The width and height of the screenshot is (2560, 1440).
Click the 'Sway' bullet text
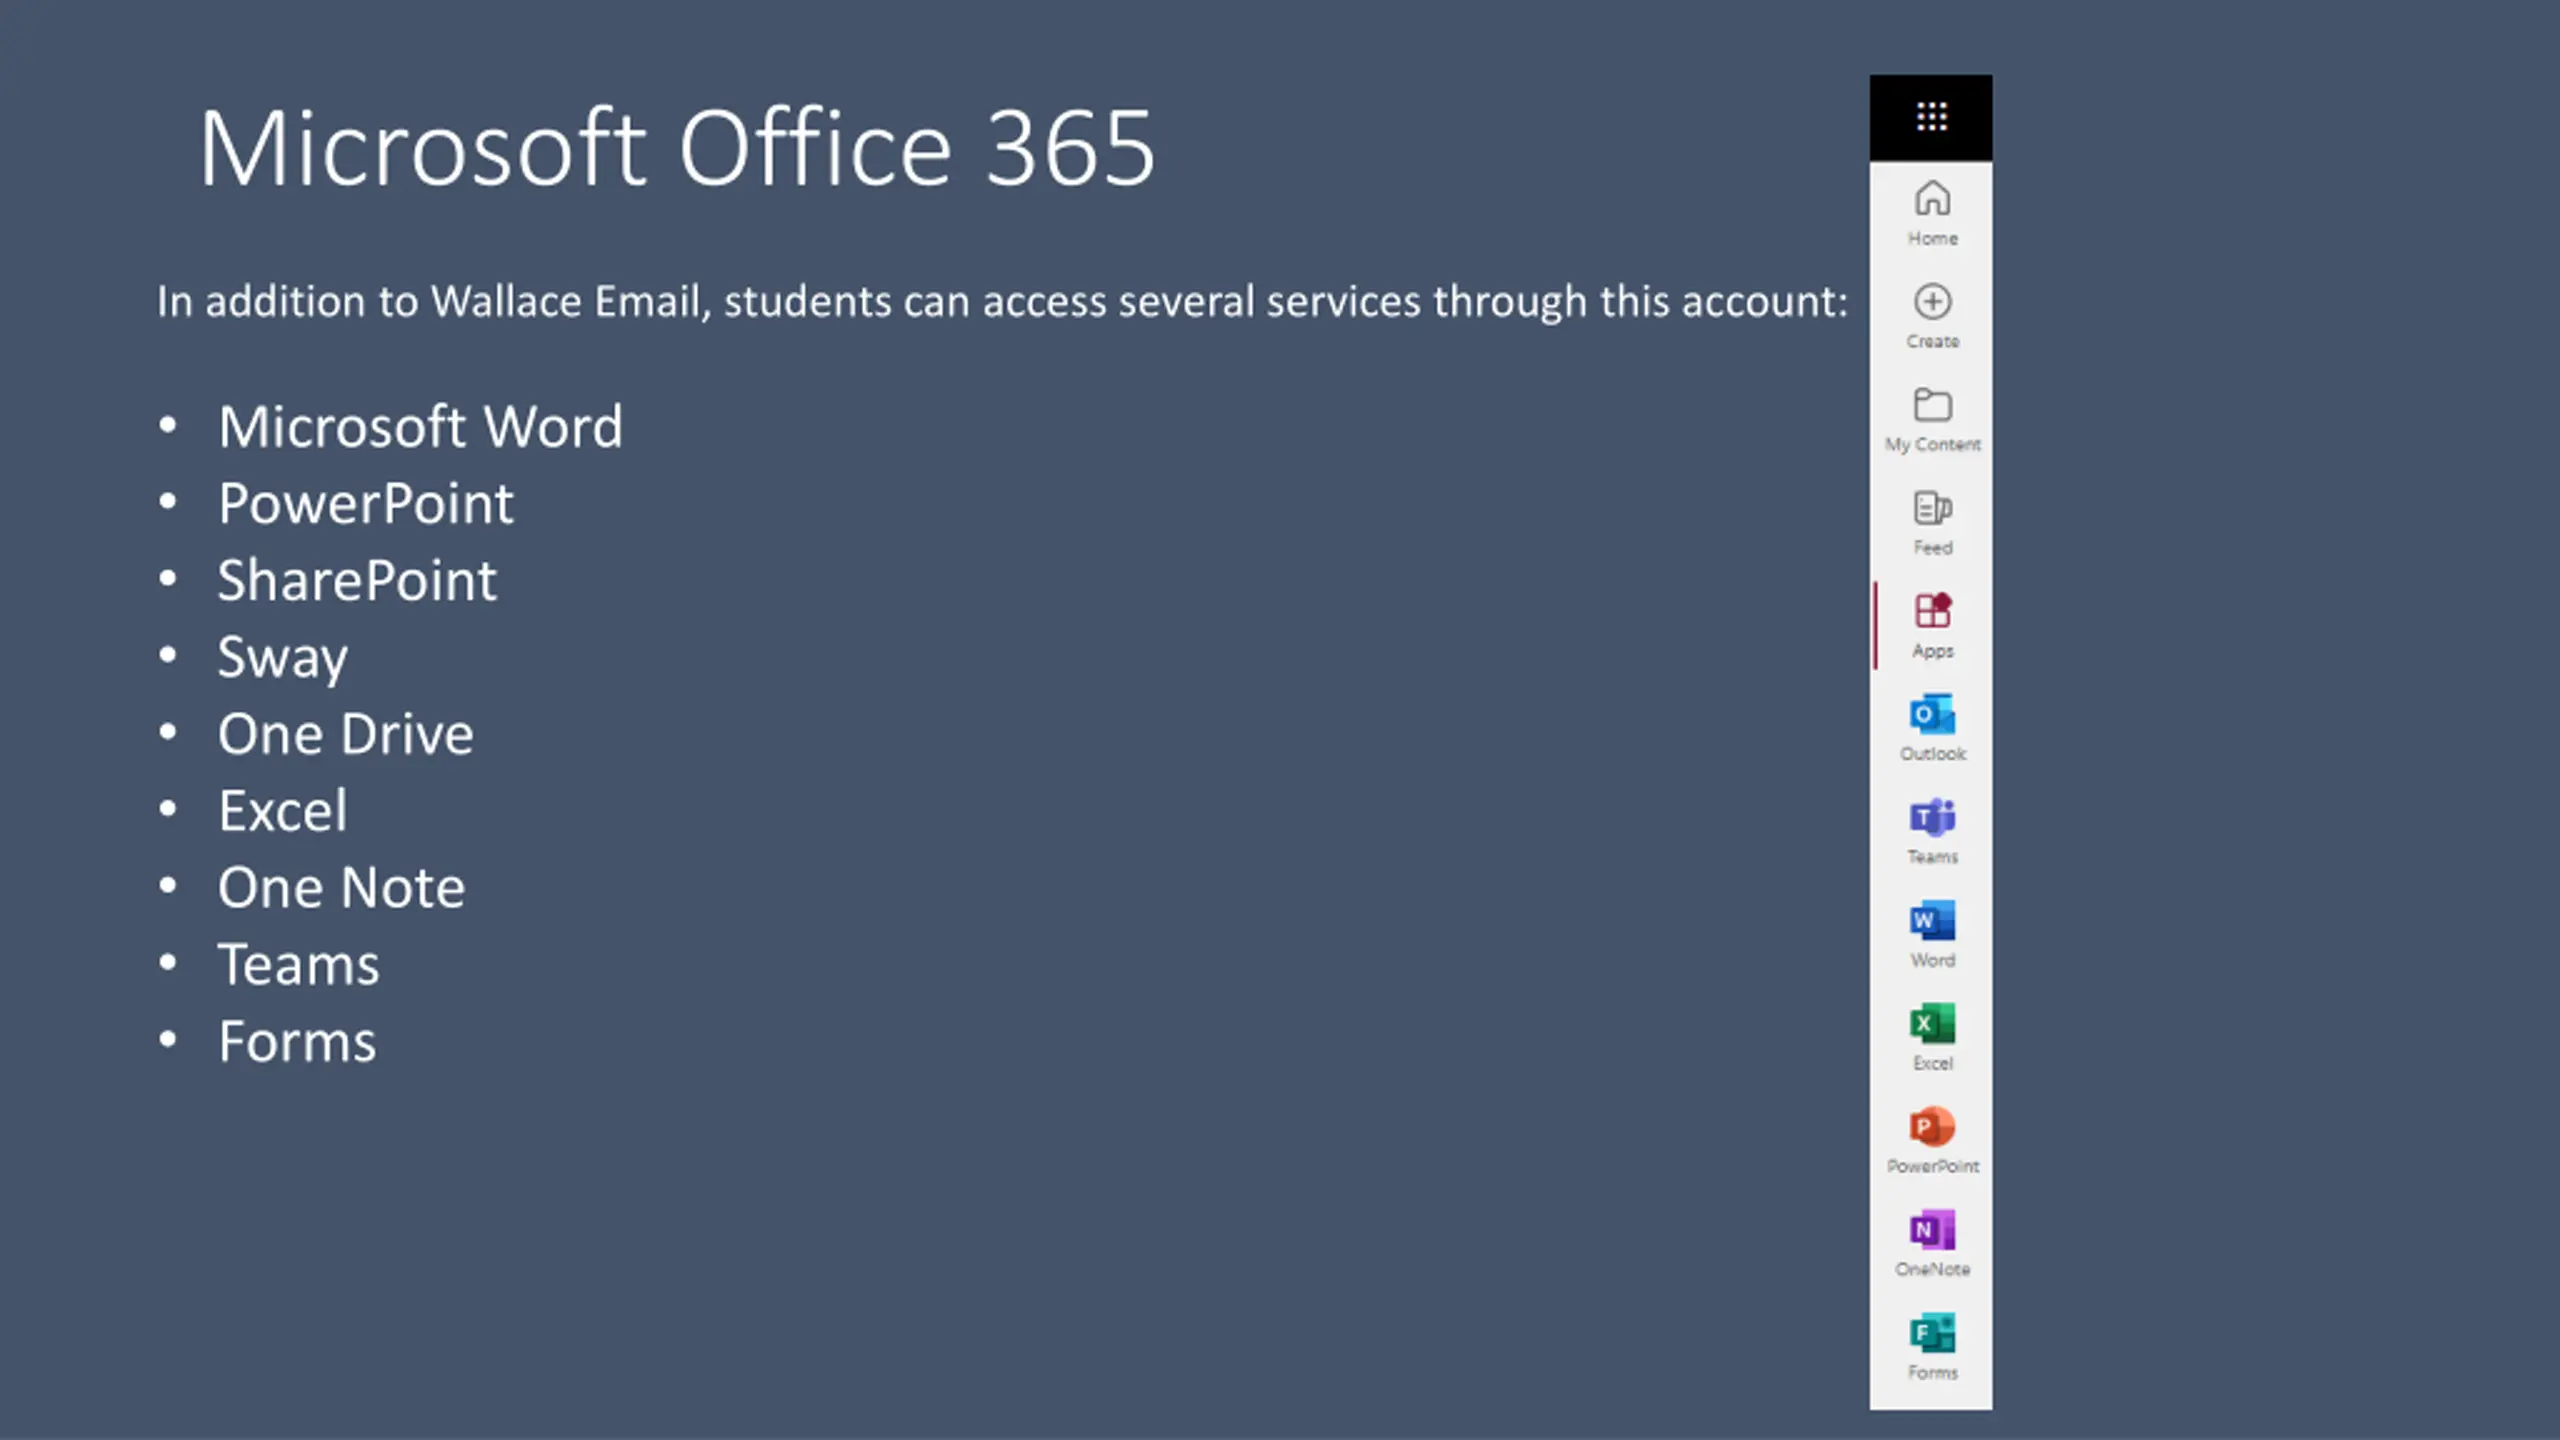tap(283, 658)
